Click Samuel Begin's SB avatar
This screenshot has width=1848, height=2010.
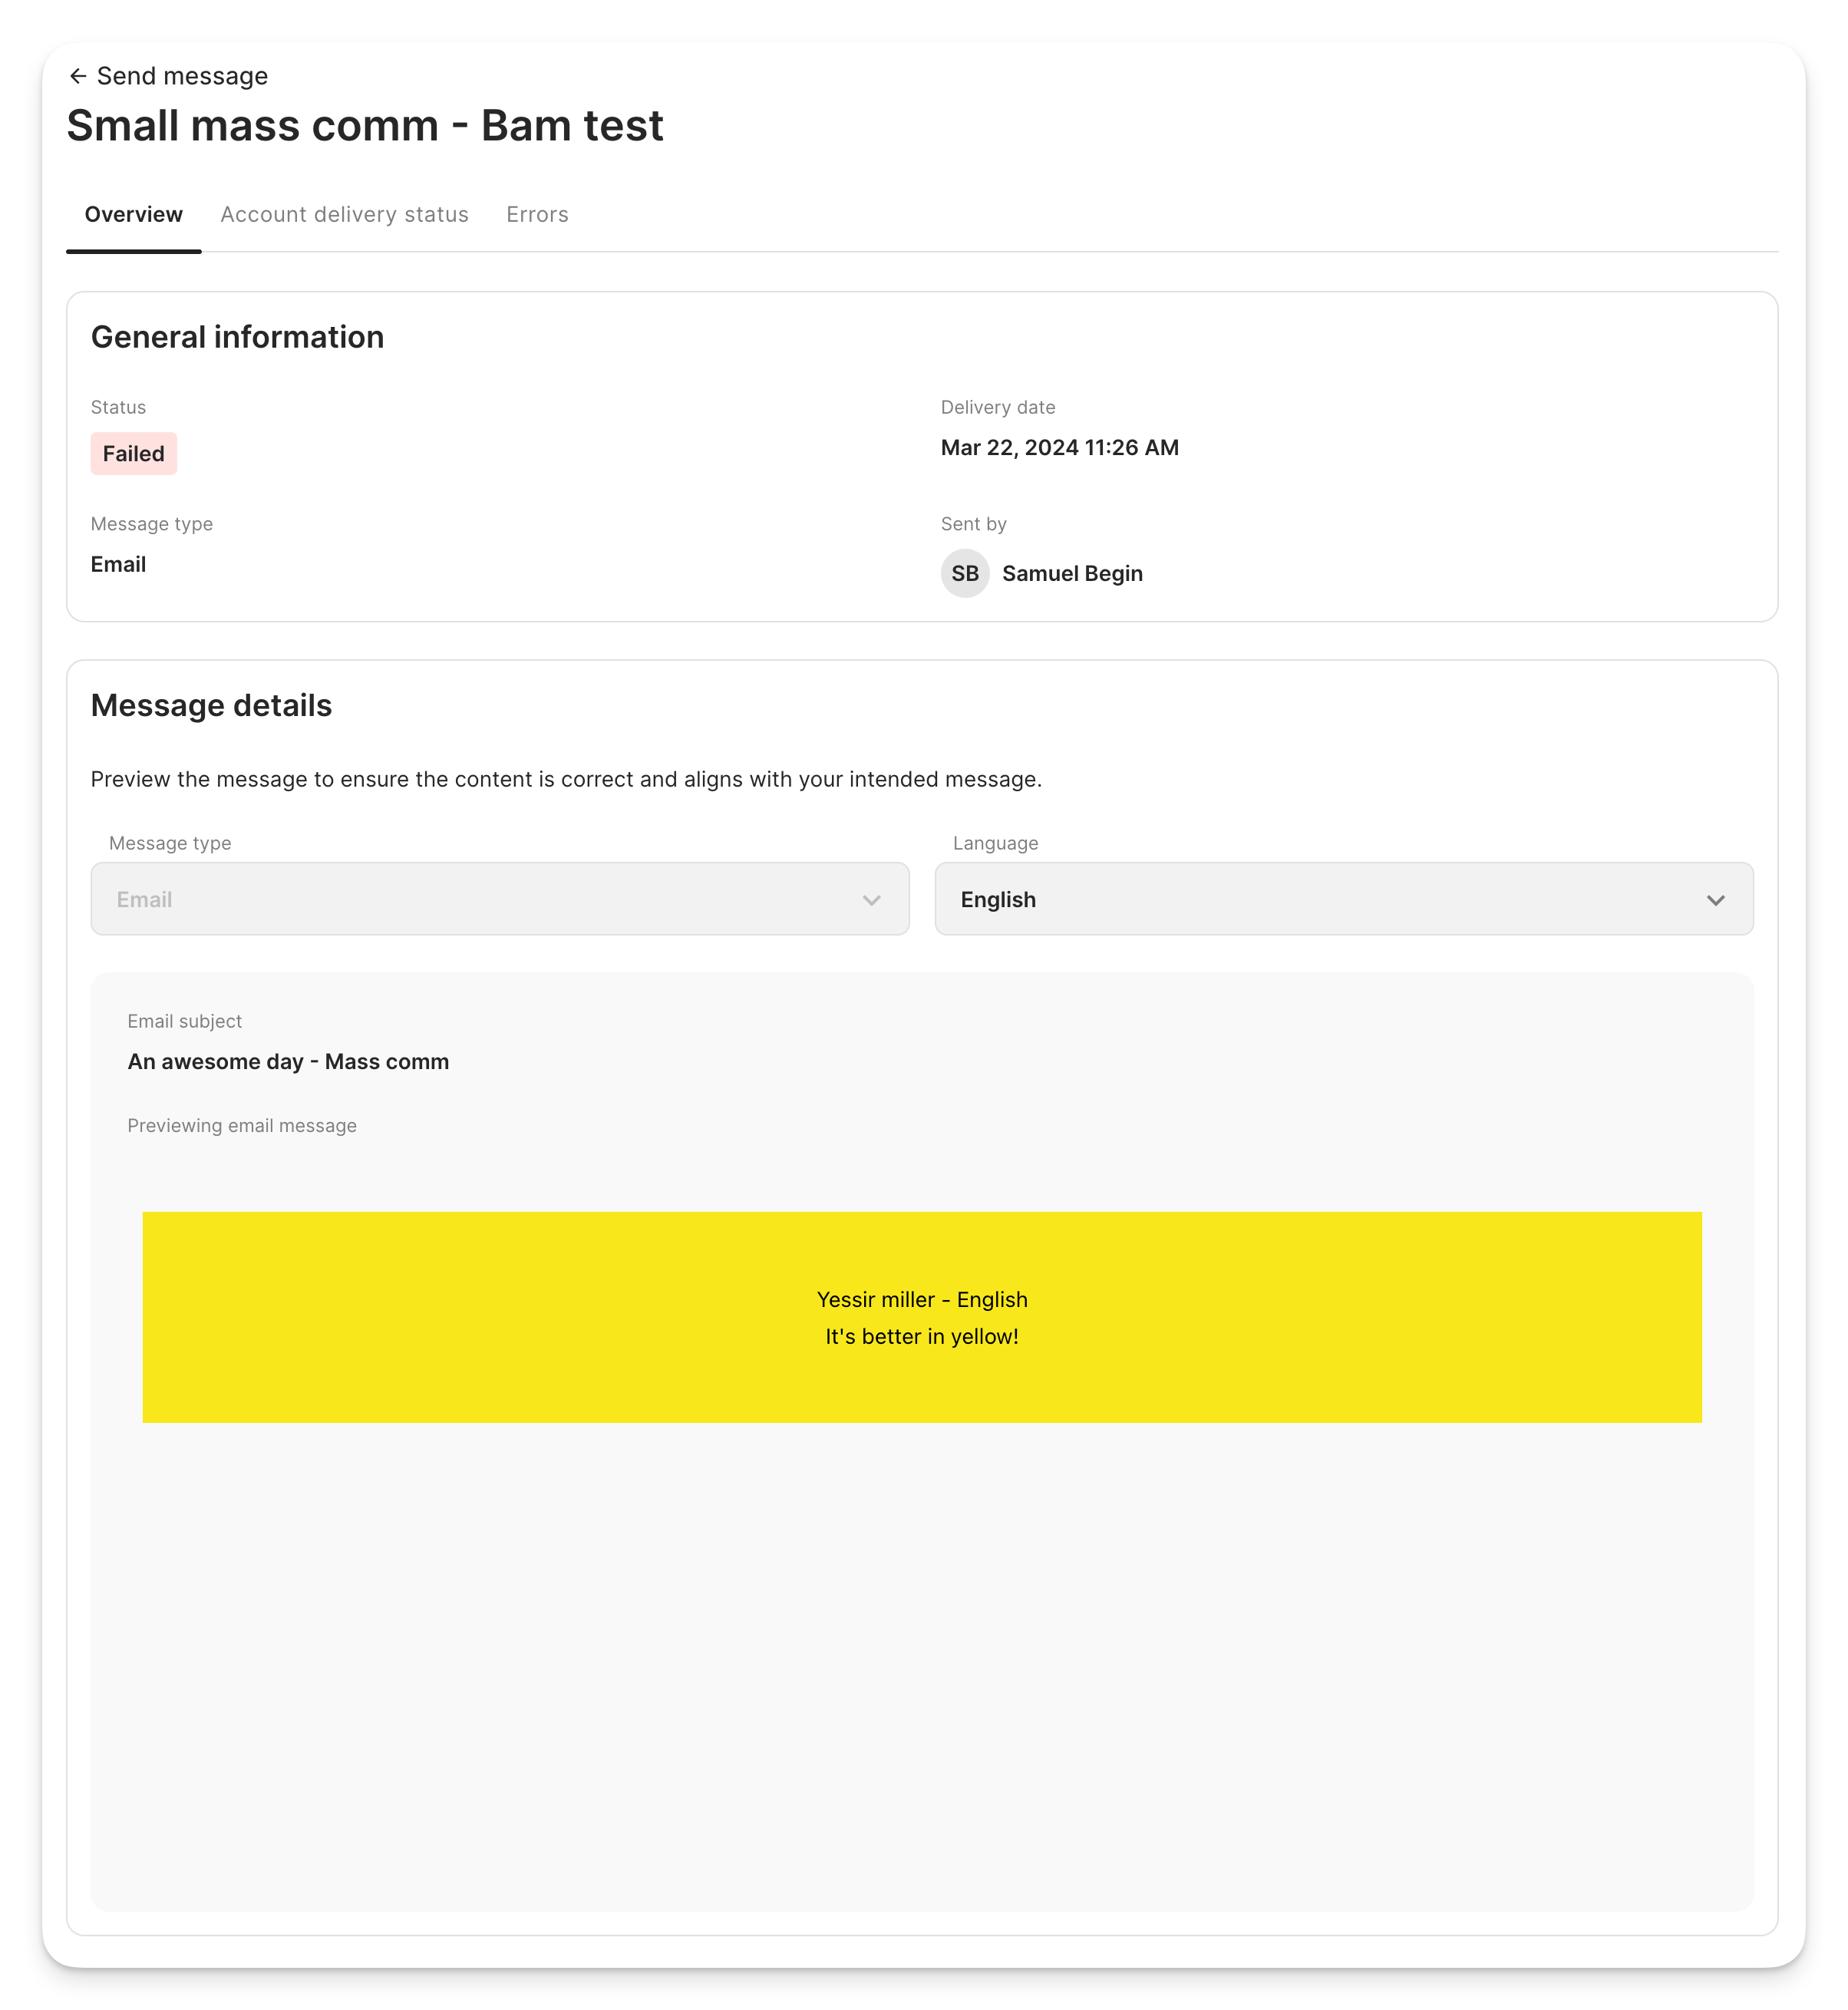[964, 573]
